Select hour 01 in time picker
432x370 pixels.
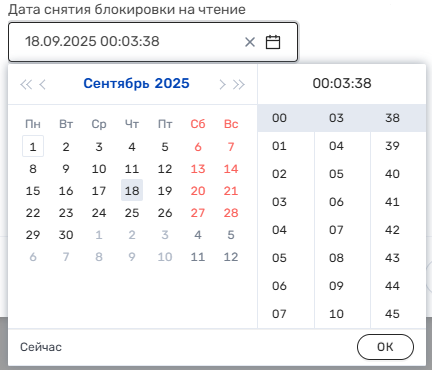pos(279,146)
